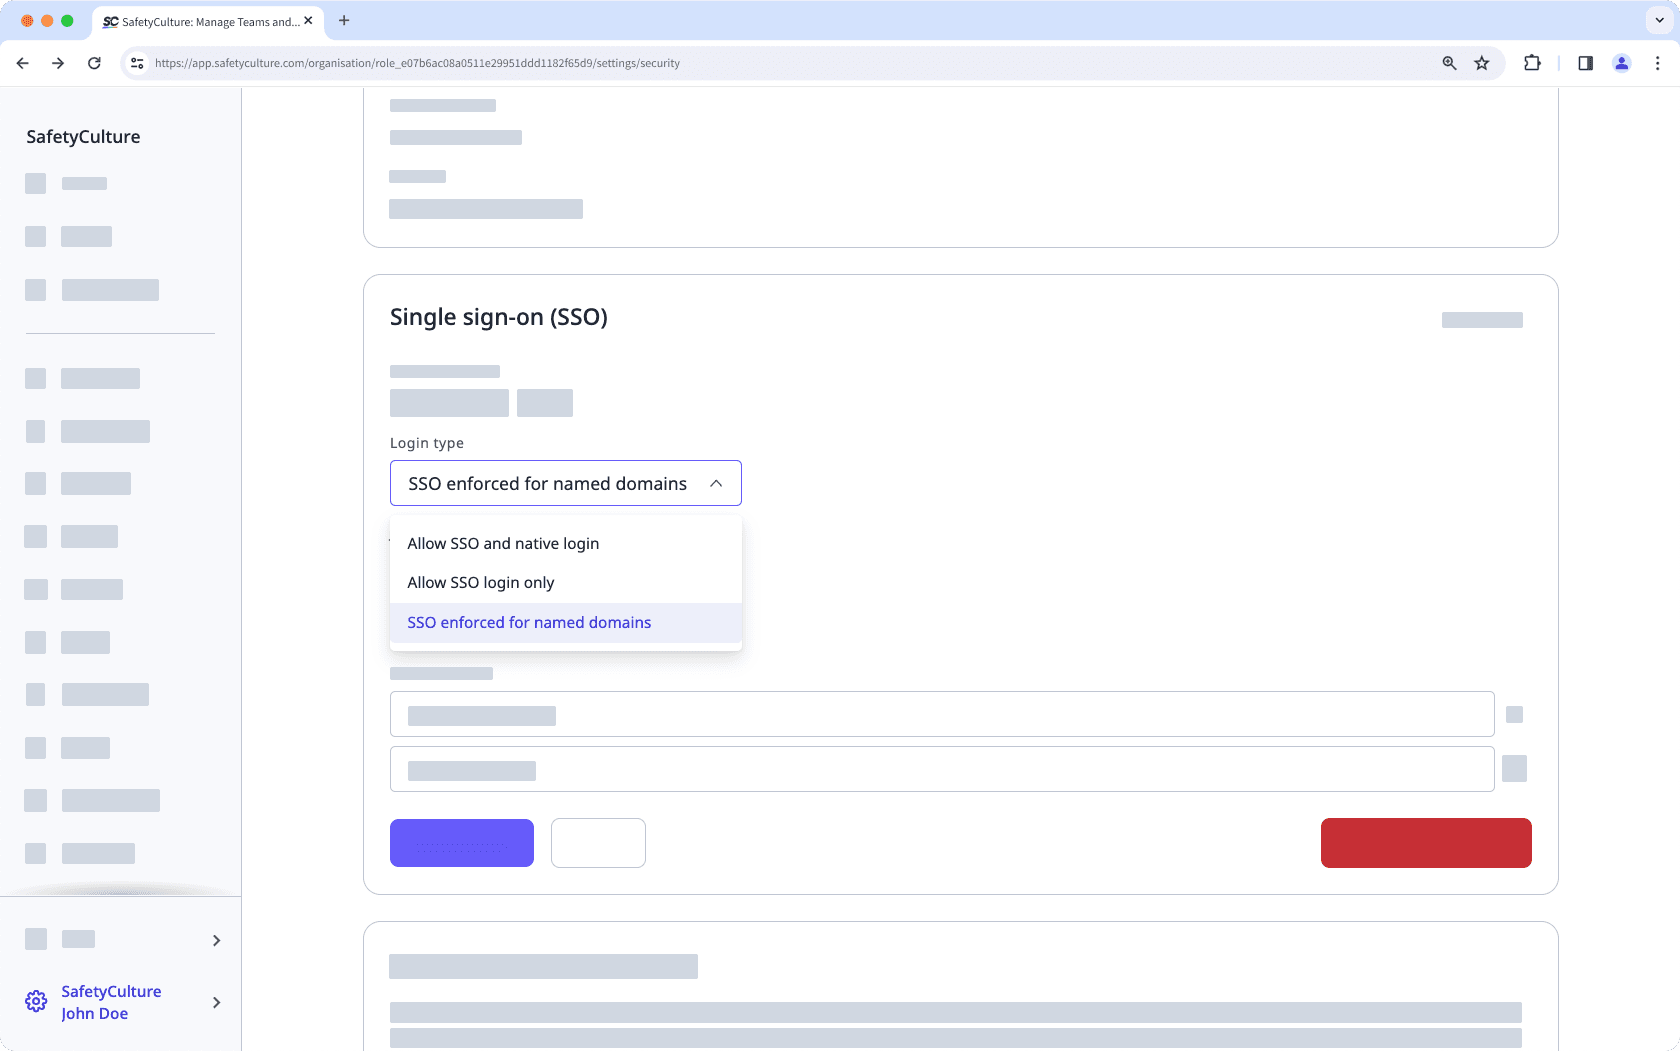Screen dimensions: 1680x1051
Task: Select Allow SSO and native login
Action: pyautogui.click(x=503, y=543)
